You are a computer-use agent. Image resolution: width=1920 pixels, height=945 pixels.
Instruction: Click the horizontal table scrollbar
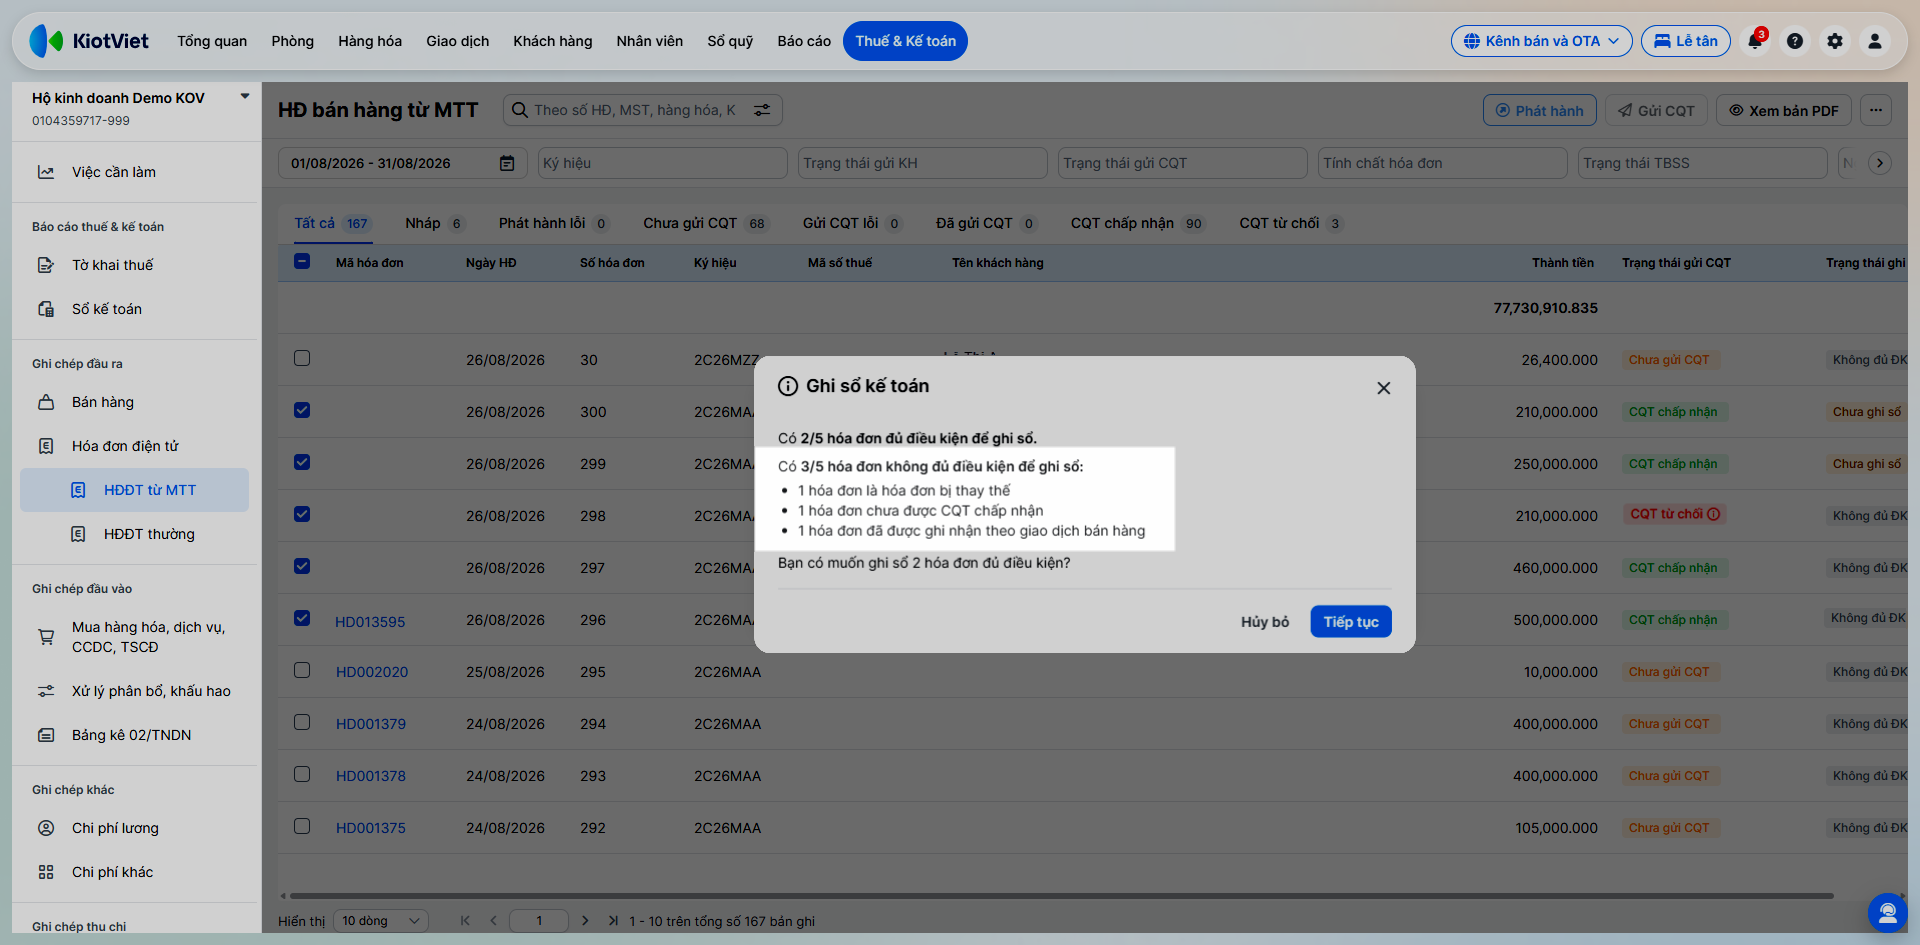(1060, 896)
